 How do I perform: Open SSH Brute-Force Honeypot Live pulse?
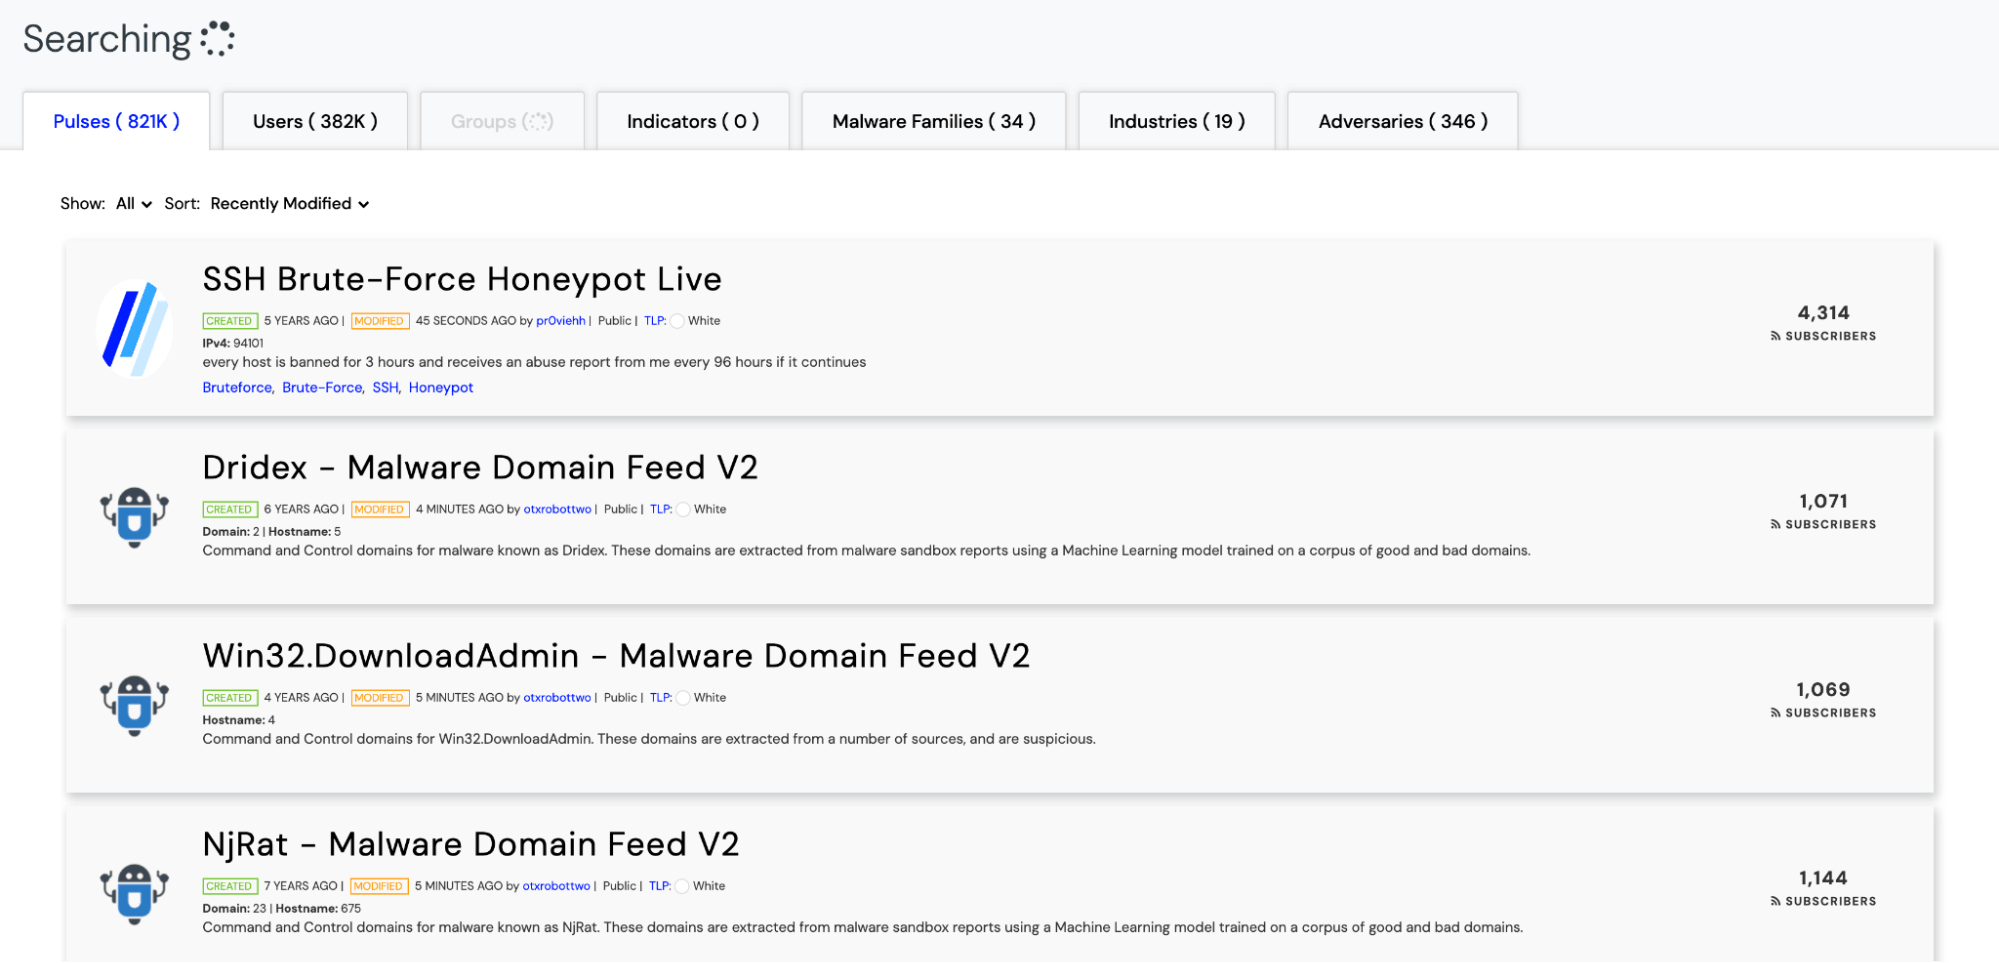[x=462, y=279]
